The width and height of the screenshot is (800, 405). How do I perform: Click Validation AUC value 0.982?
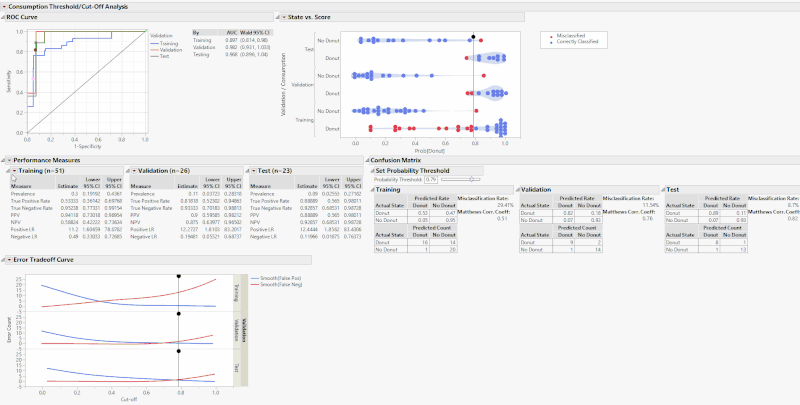[232, 47]
